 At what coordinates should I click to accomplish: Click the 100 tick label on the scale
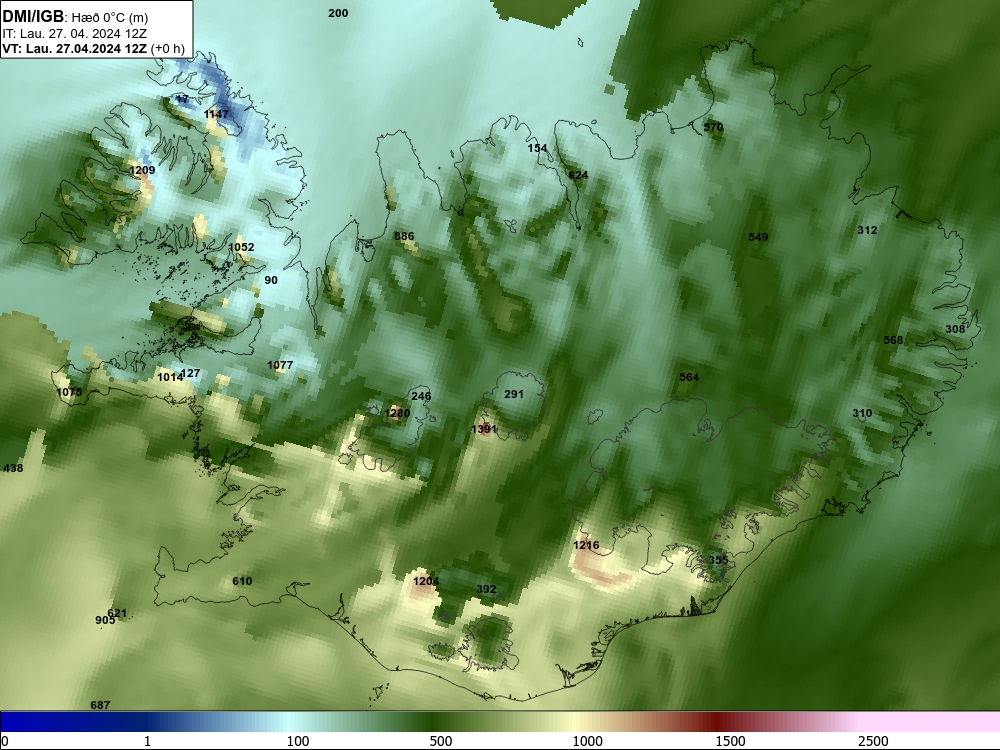(x=298, y=741)
